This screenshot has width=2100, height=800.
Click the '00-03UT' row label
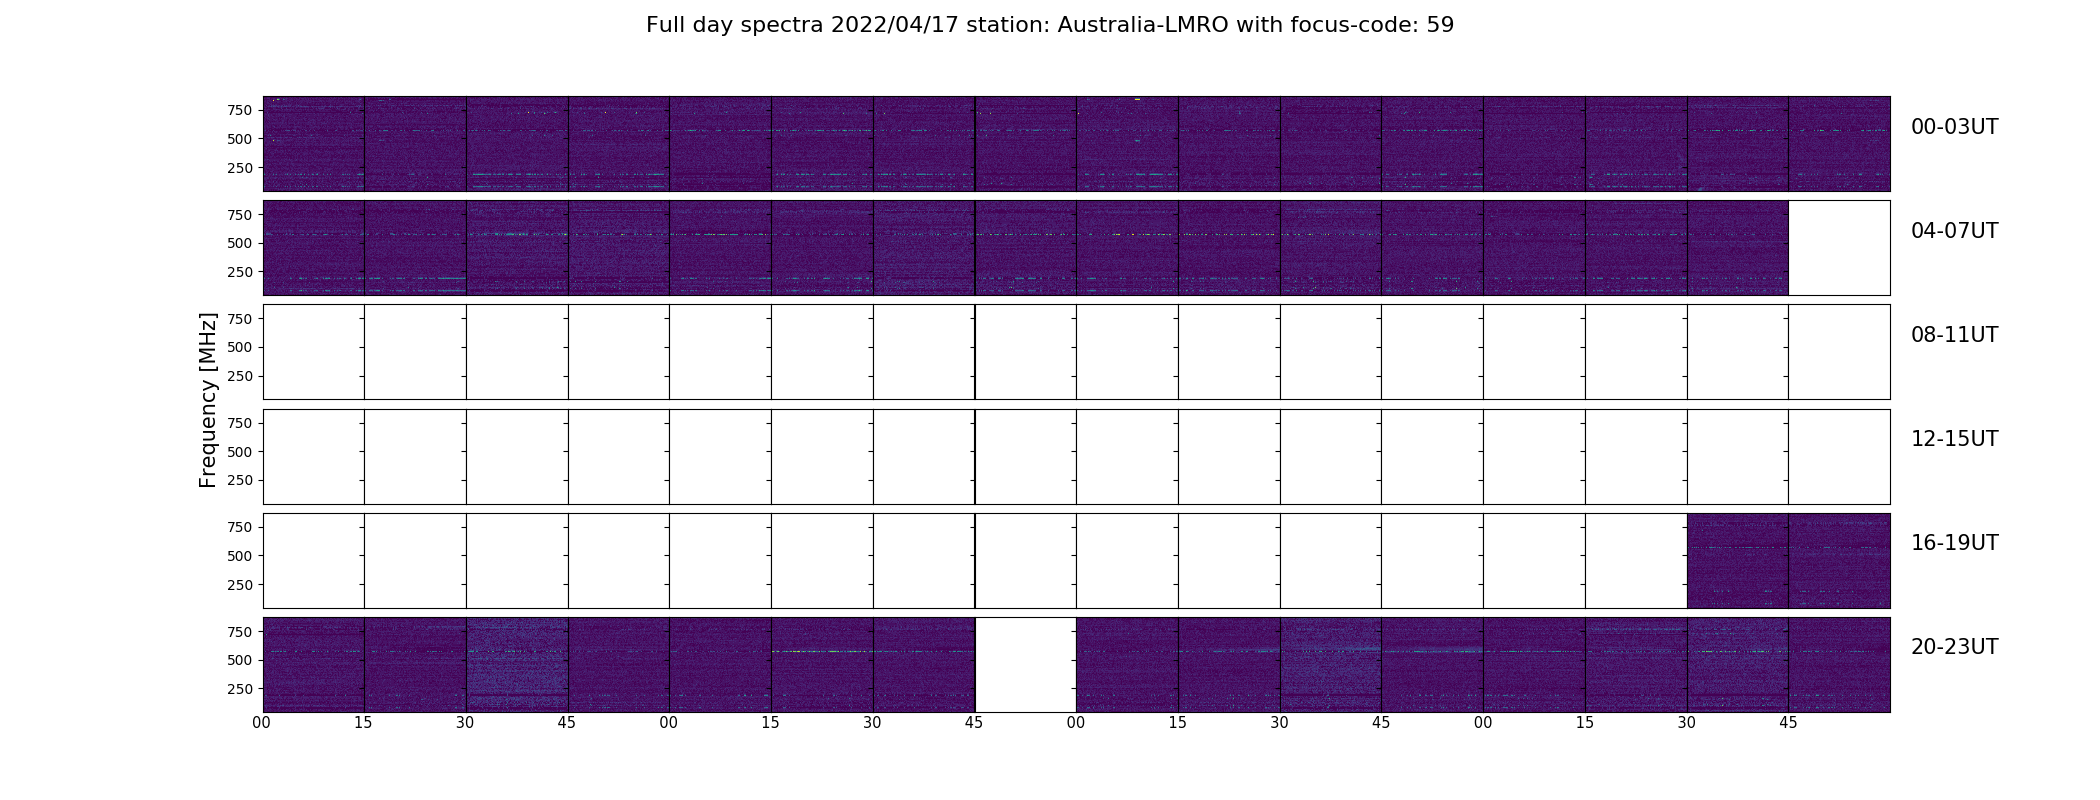coord(1954,127)
